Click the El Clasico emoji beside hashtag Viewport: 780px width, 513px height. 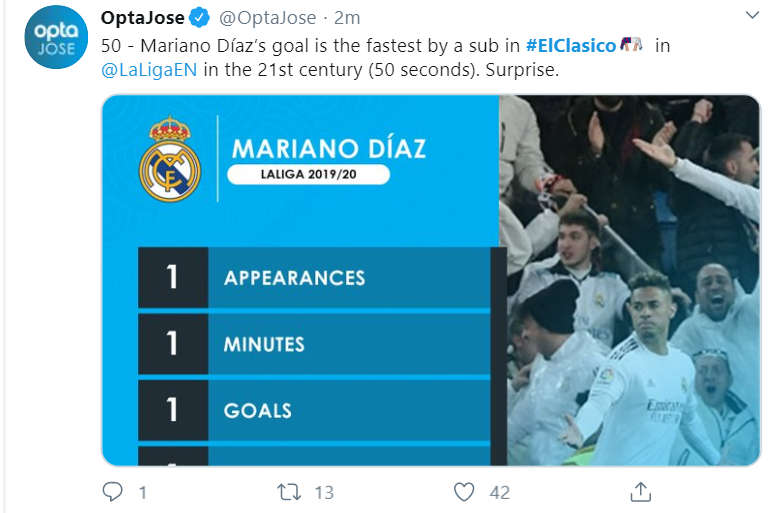631,45
